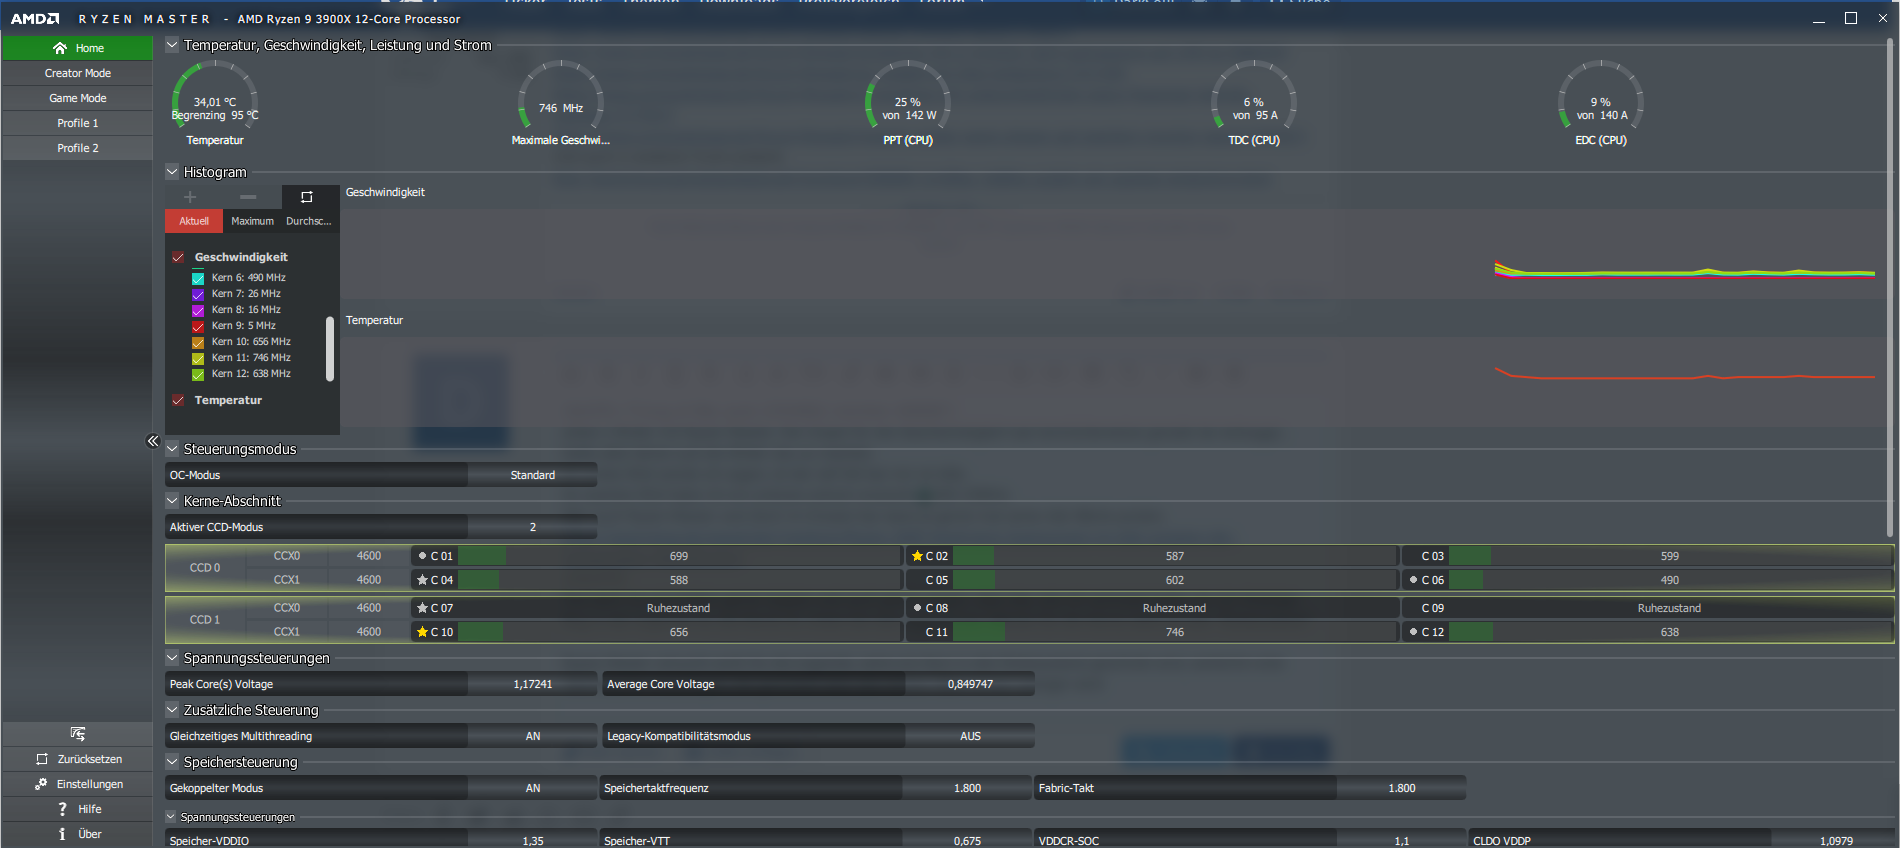Viewport: 1900px width, 848px height.
Task: Collapse the sidebar with double chevron
Action: 153,441
